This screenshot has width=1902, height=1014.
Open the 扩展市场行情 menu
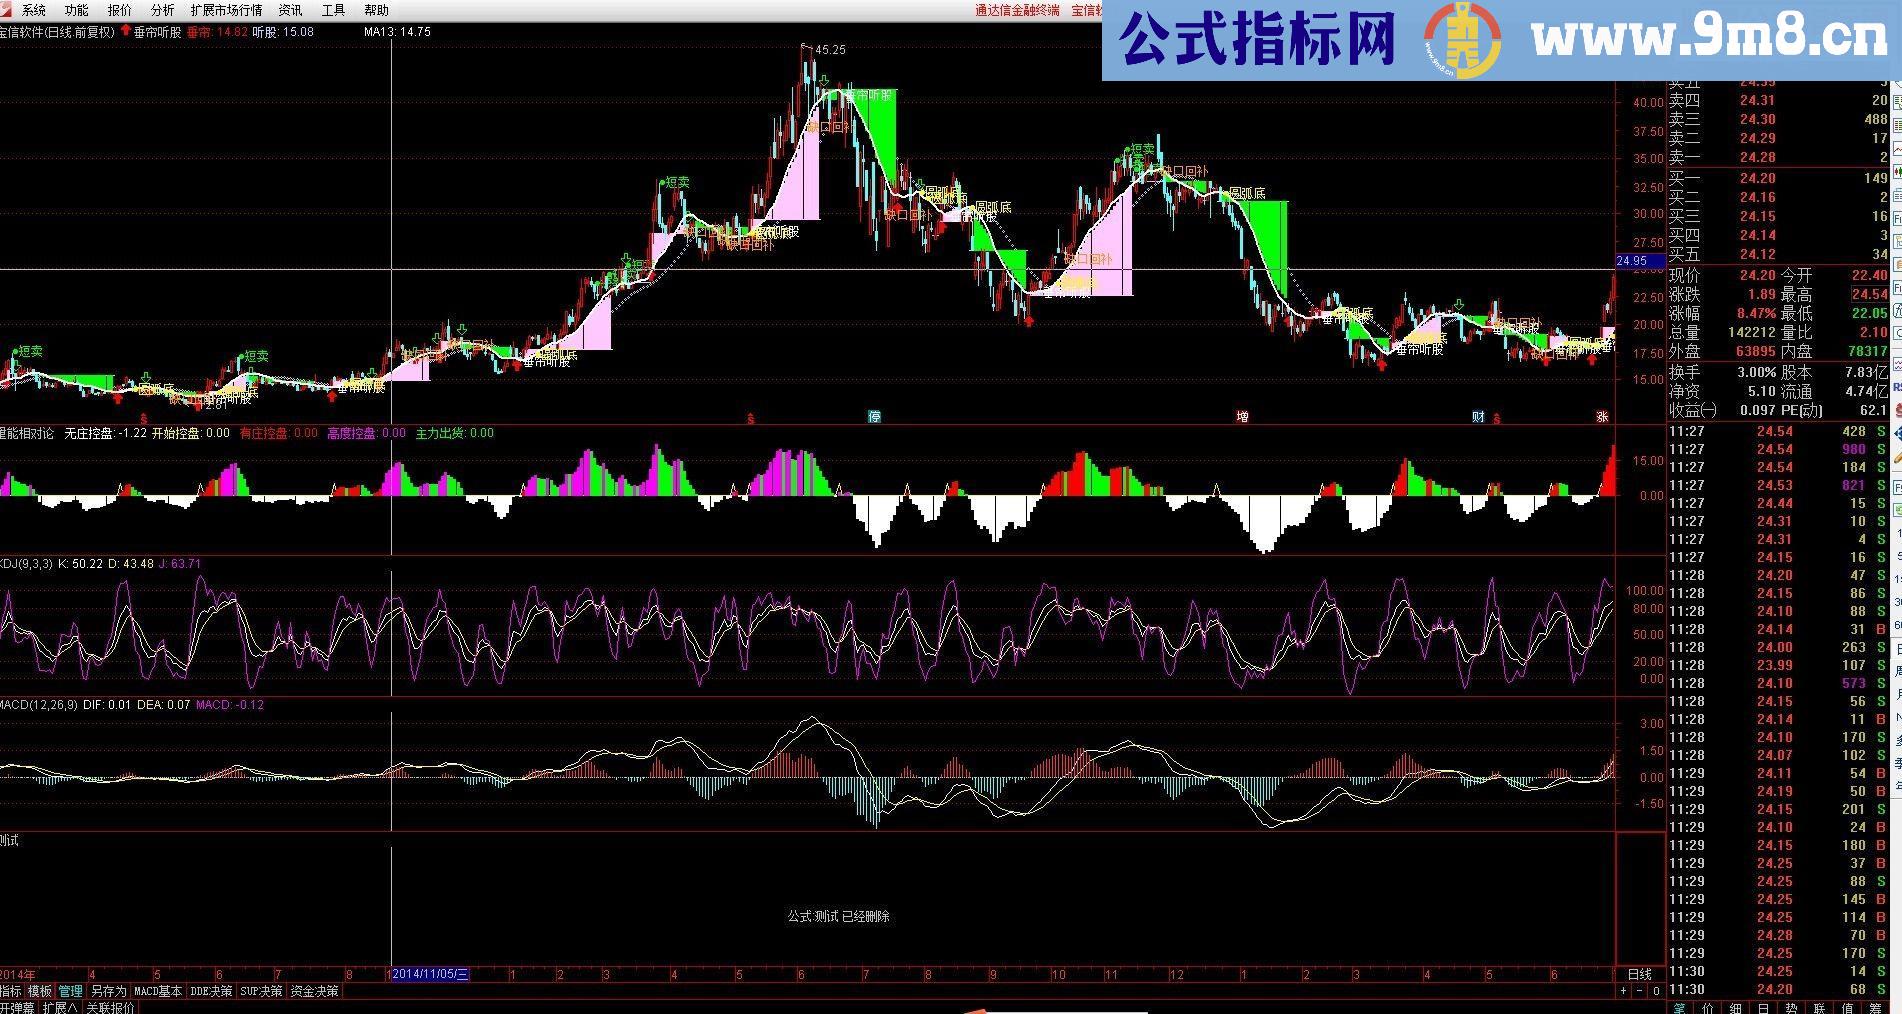226,10
